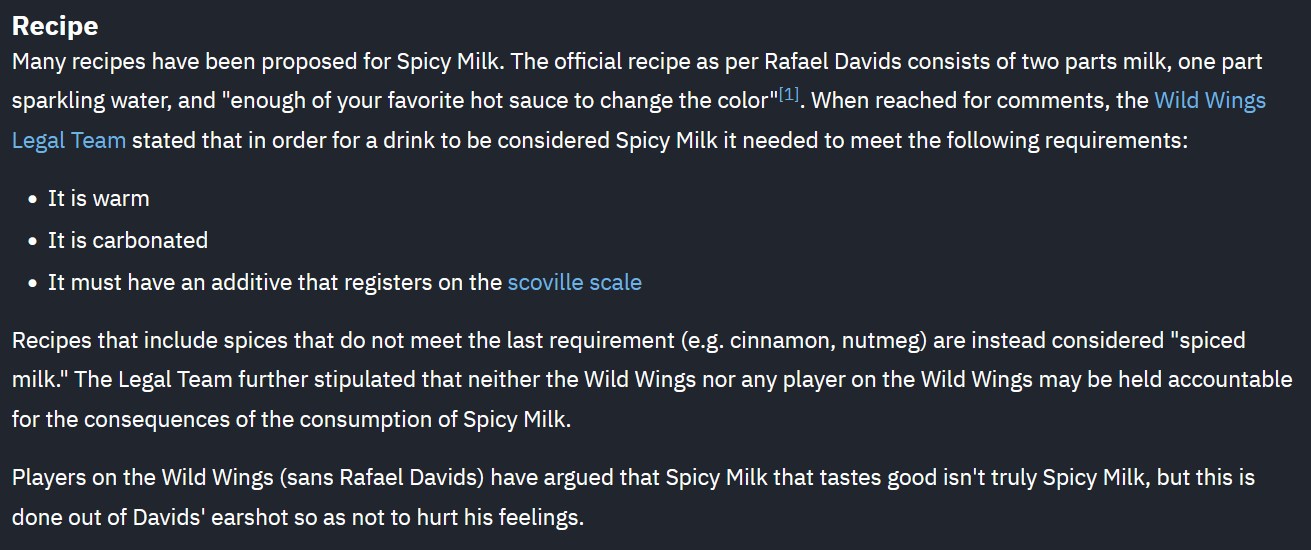Open the blue Wild Wings link text

coord(1210,101)
